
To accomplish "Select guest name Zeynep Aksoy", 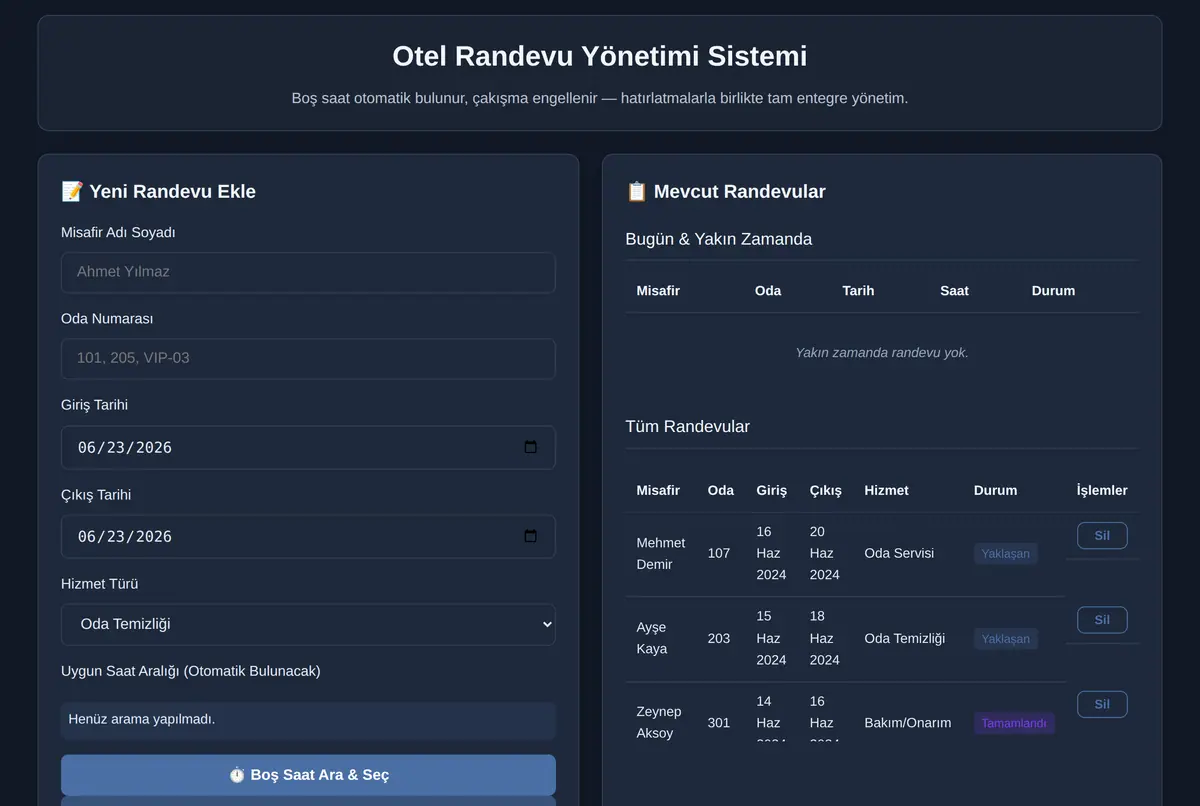I will 659,722.
